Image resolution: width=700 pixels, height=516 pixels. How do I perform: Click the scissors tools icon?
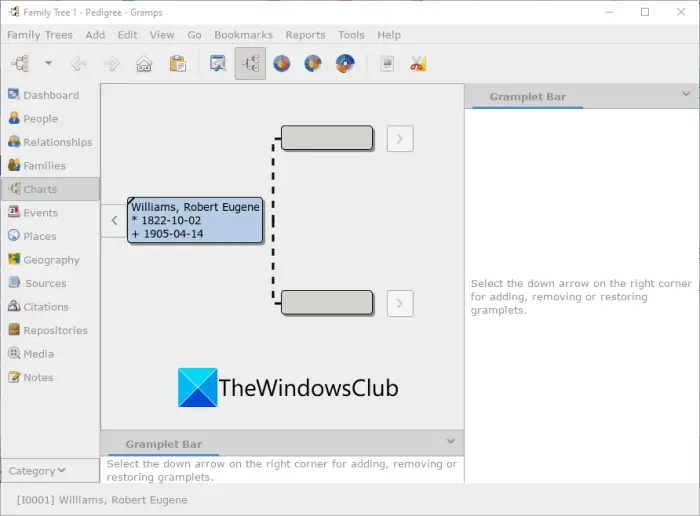[418, 63]
